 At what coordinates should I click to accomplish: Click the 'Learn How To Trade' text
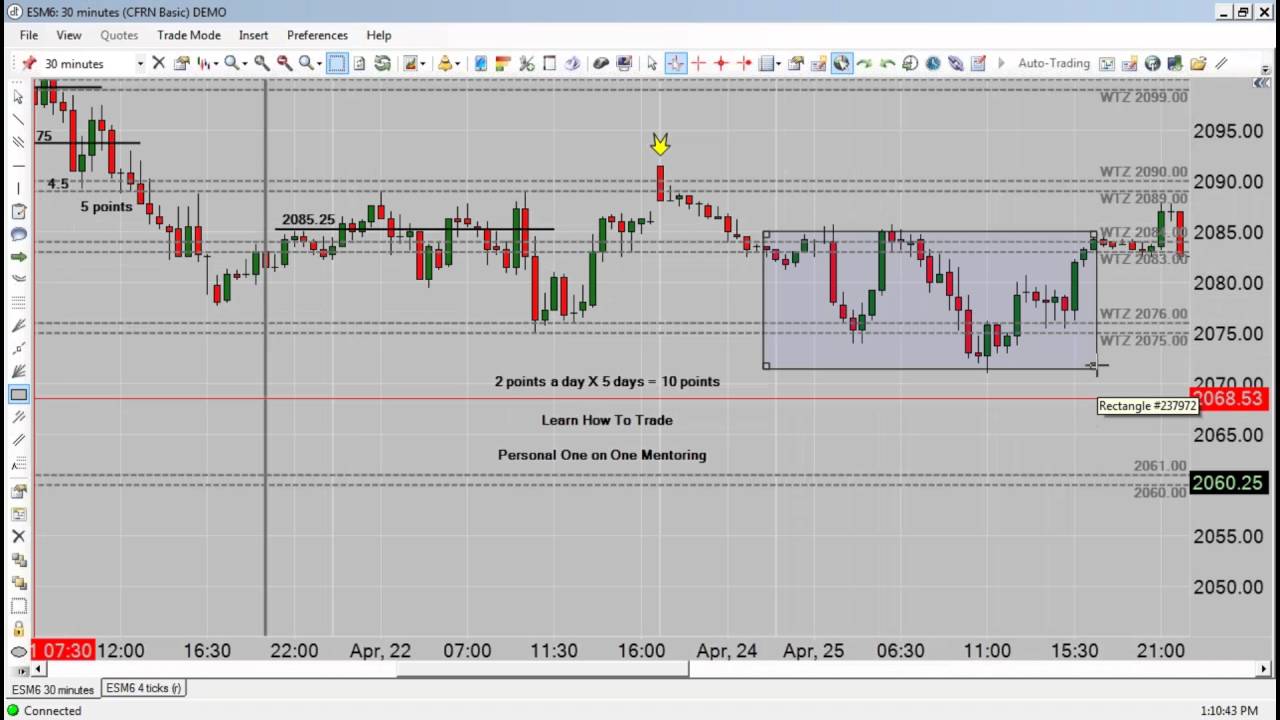[x=607, y=420]
